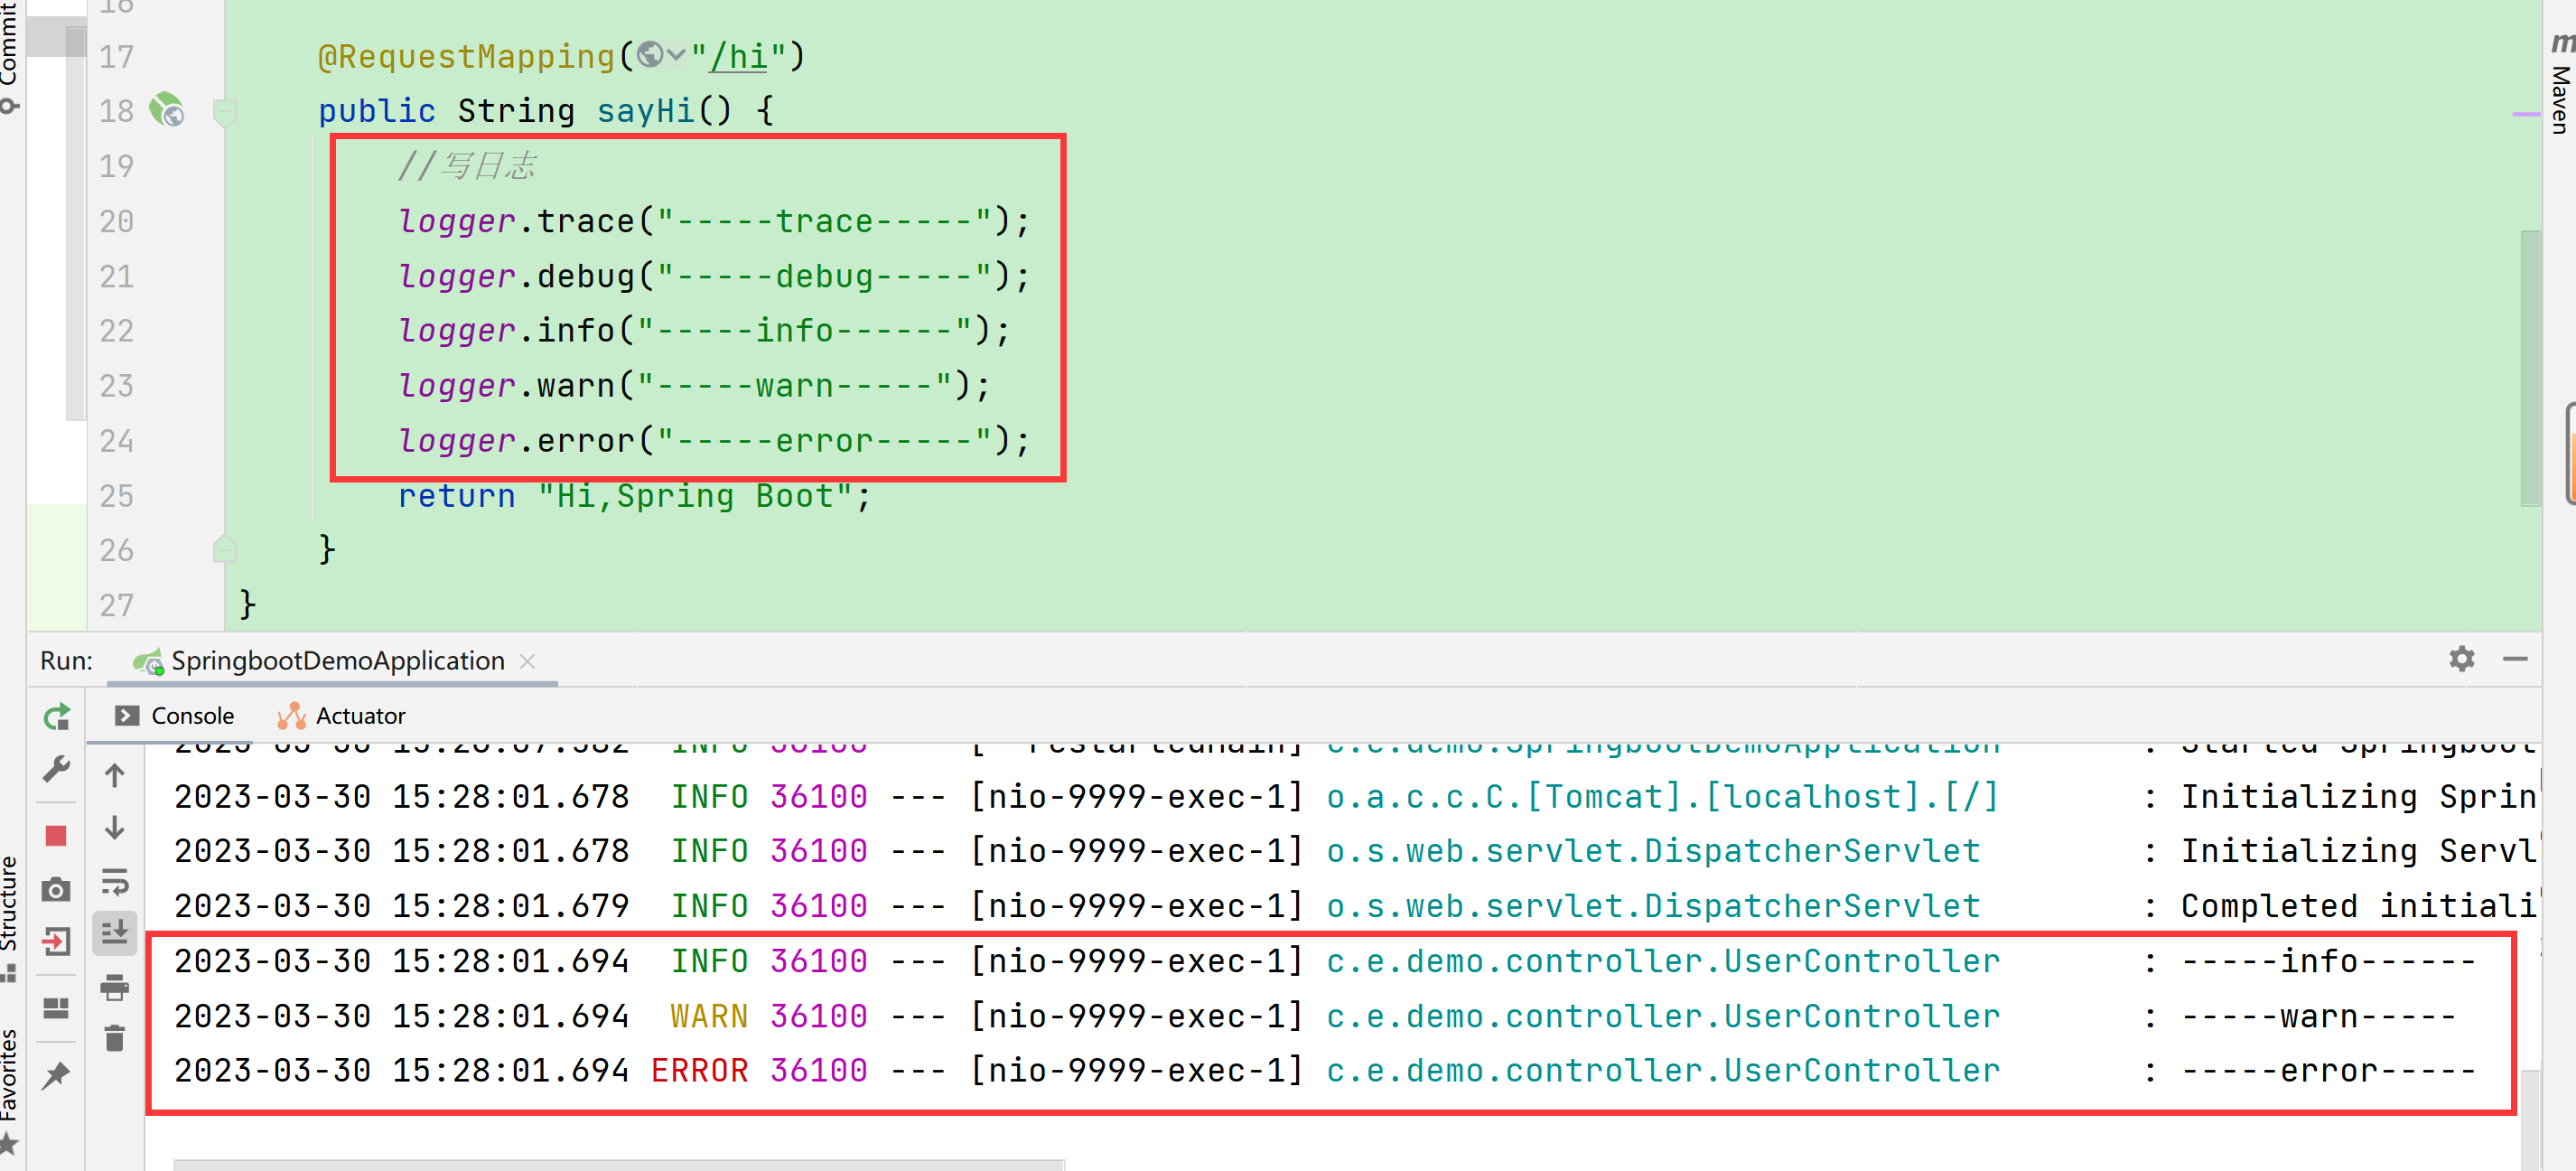Collapse fold marker at line 26

click(224, 549)
